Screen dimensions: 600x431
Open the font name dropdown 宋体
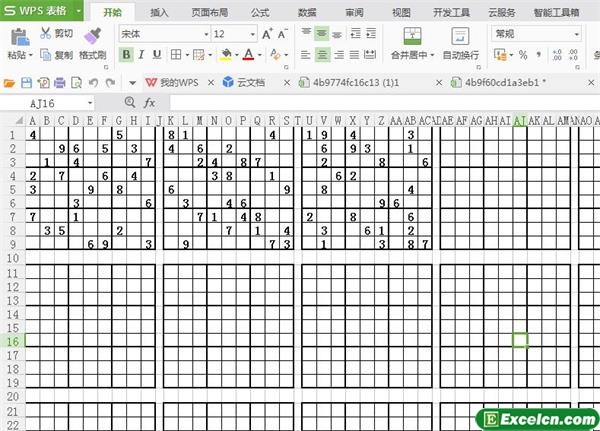coord(206,34)
